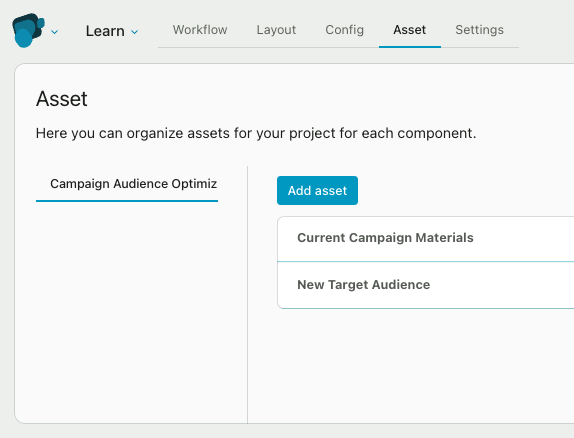Click the active underline below Asset tab
This screenshot has height=438, width=574.
click(x=410, y=47)
